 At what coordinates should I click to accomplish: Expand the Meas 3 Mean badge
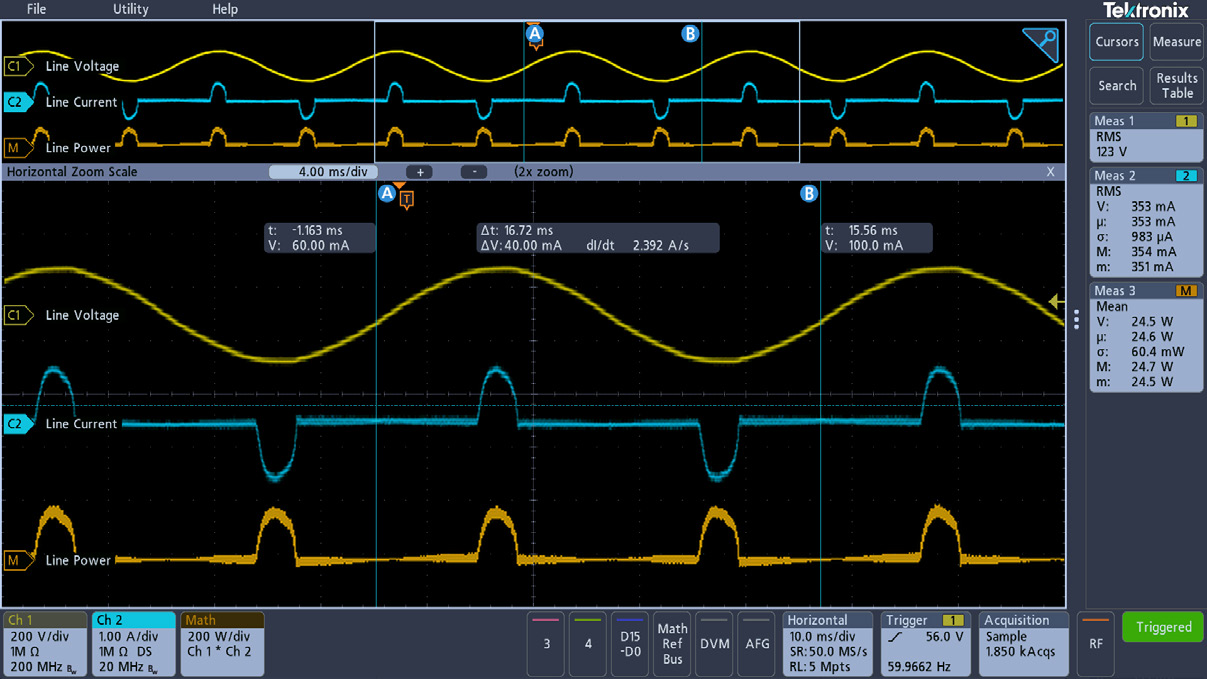(1146, 335)
